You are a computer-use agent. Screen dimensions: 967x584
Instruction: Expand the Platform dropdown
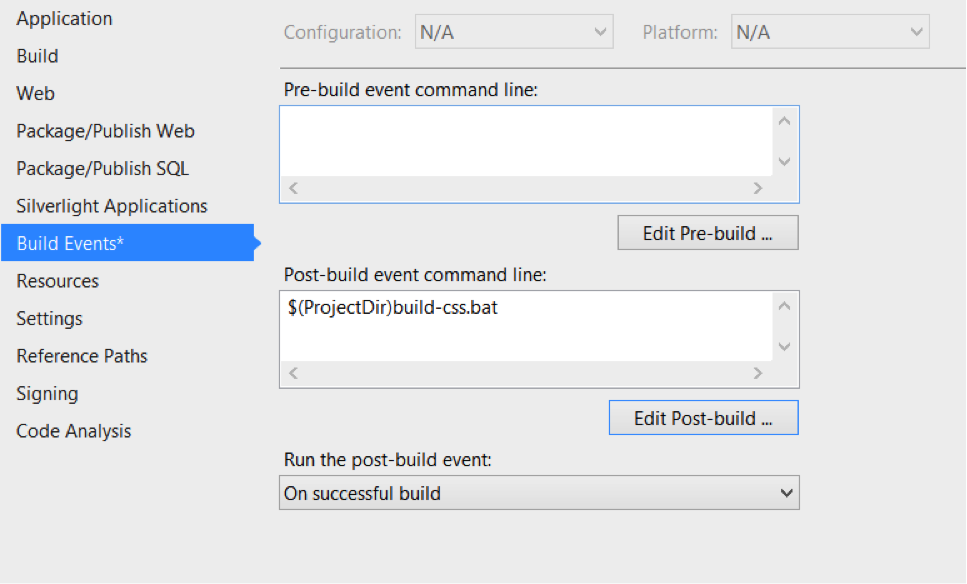click(x=830, y=32)
